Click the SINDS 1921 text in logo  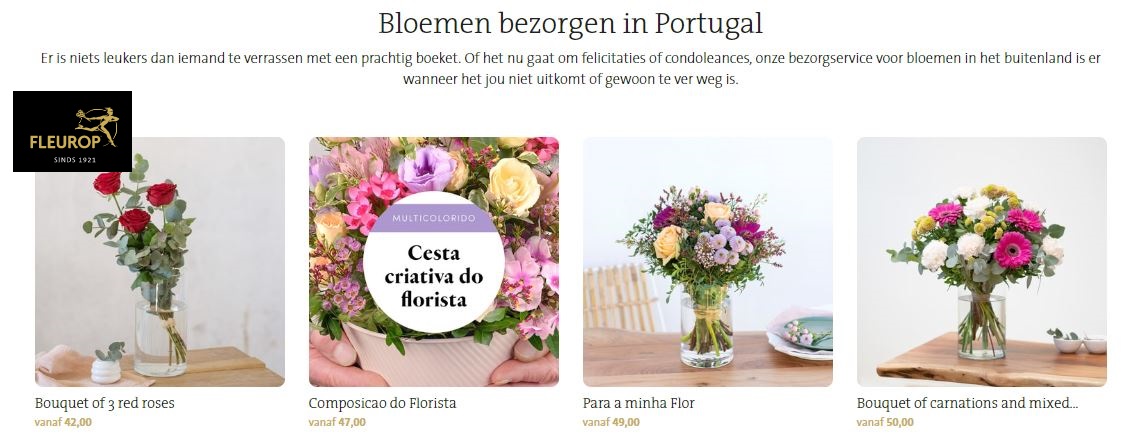[75, 160]
